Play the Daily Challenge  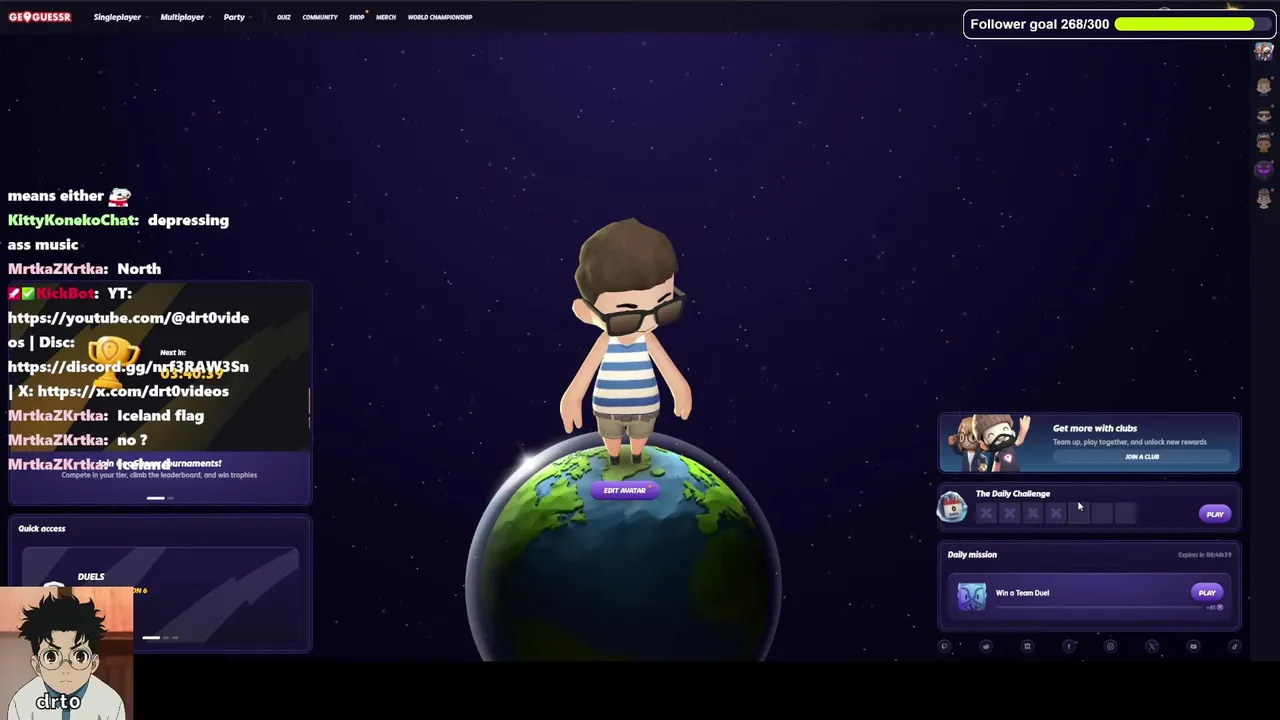click(x=1215, y=514)
